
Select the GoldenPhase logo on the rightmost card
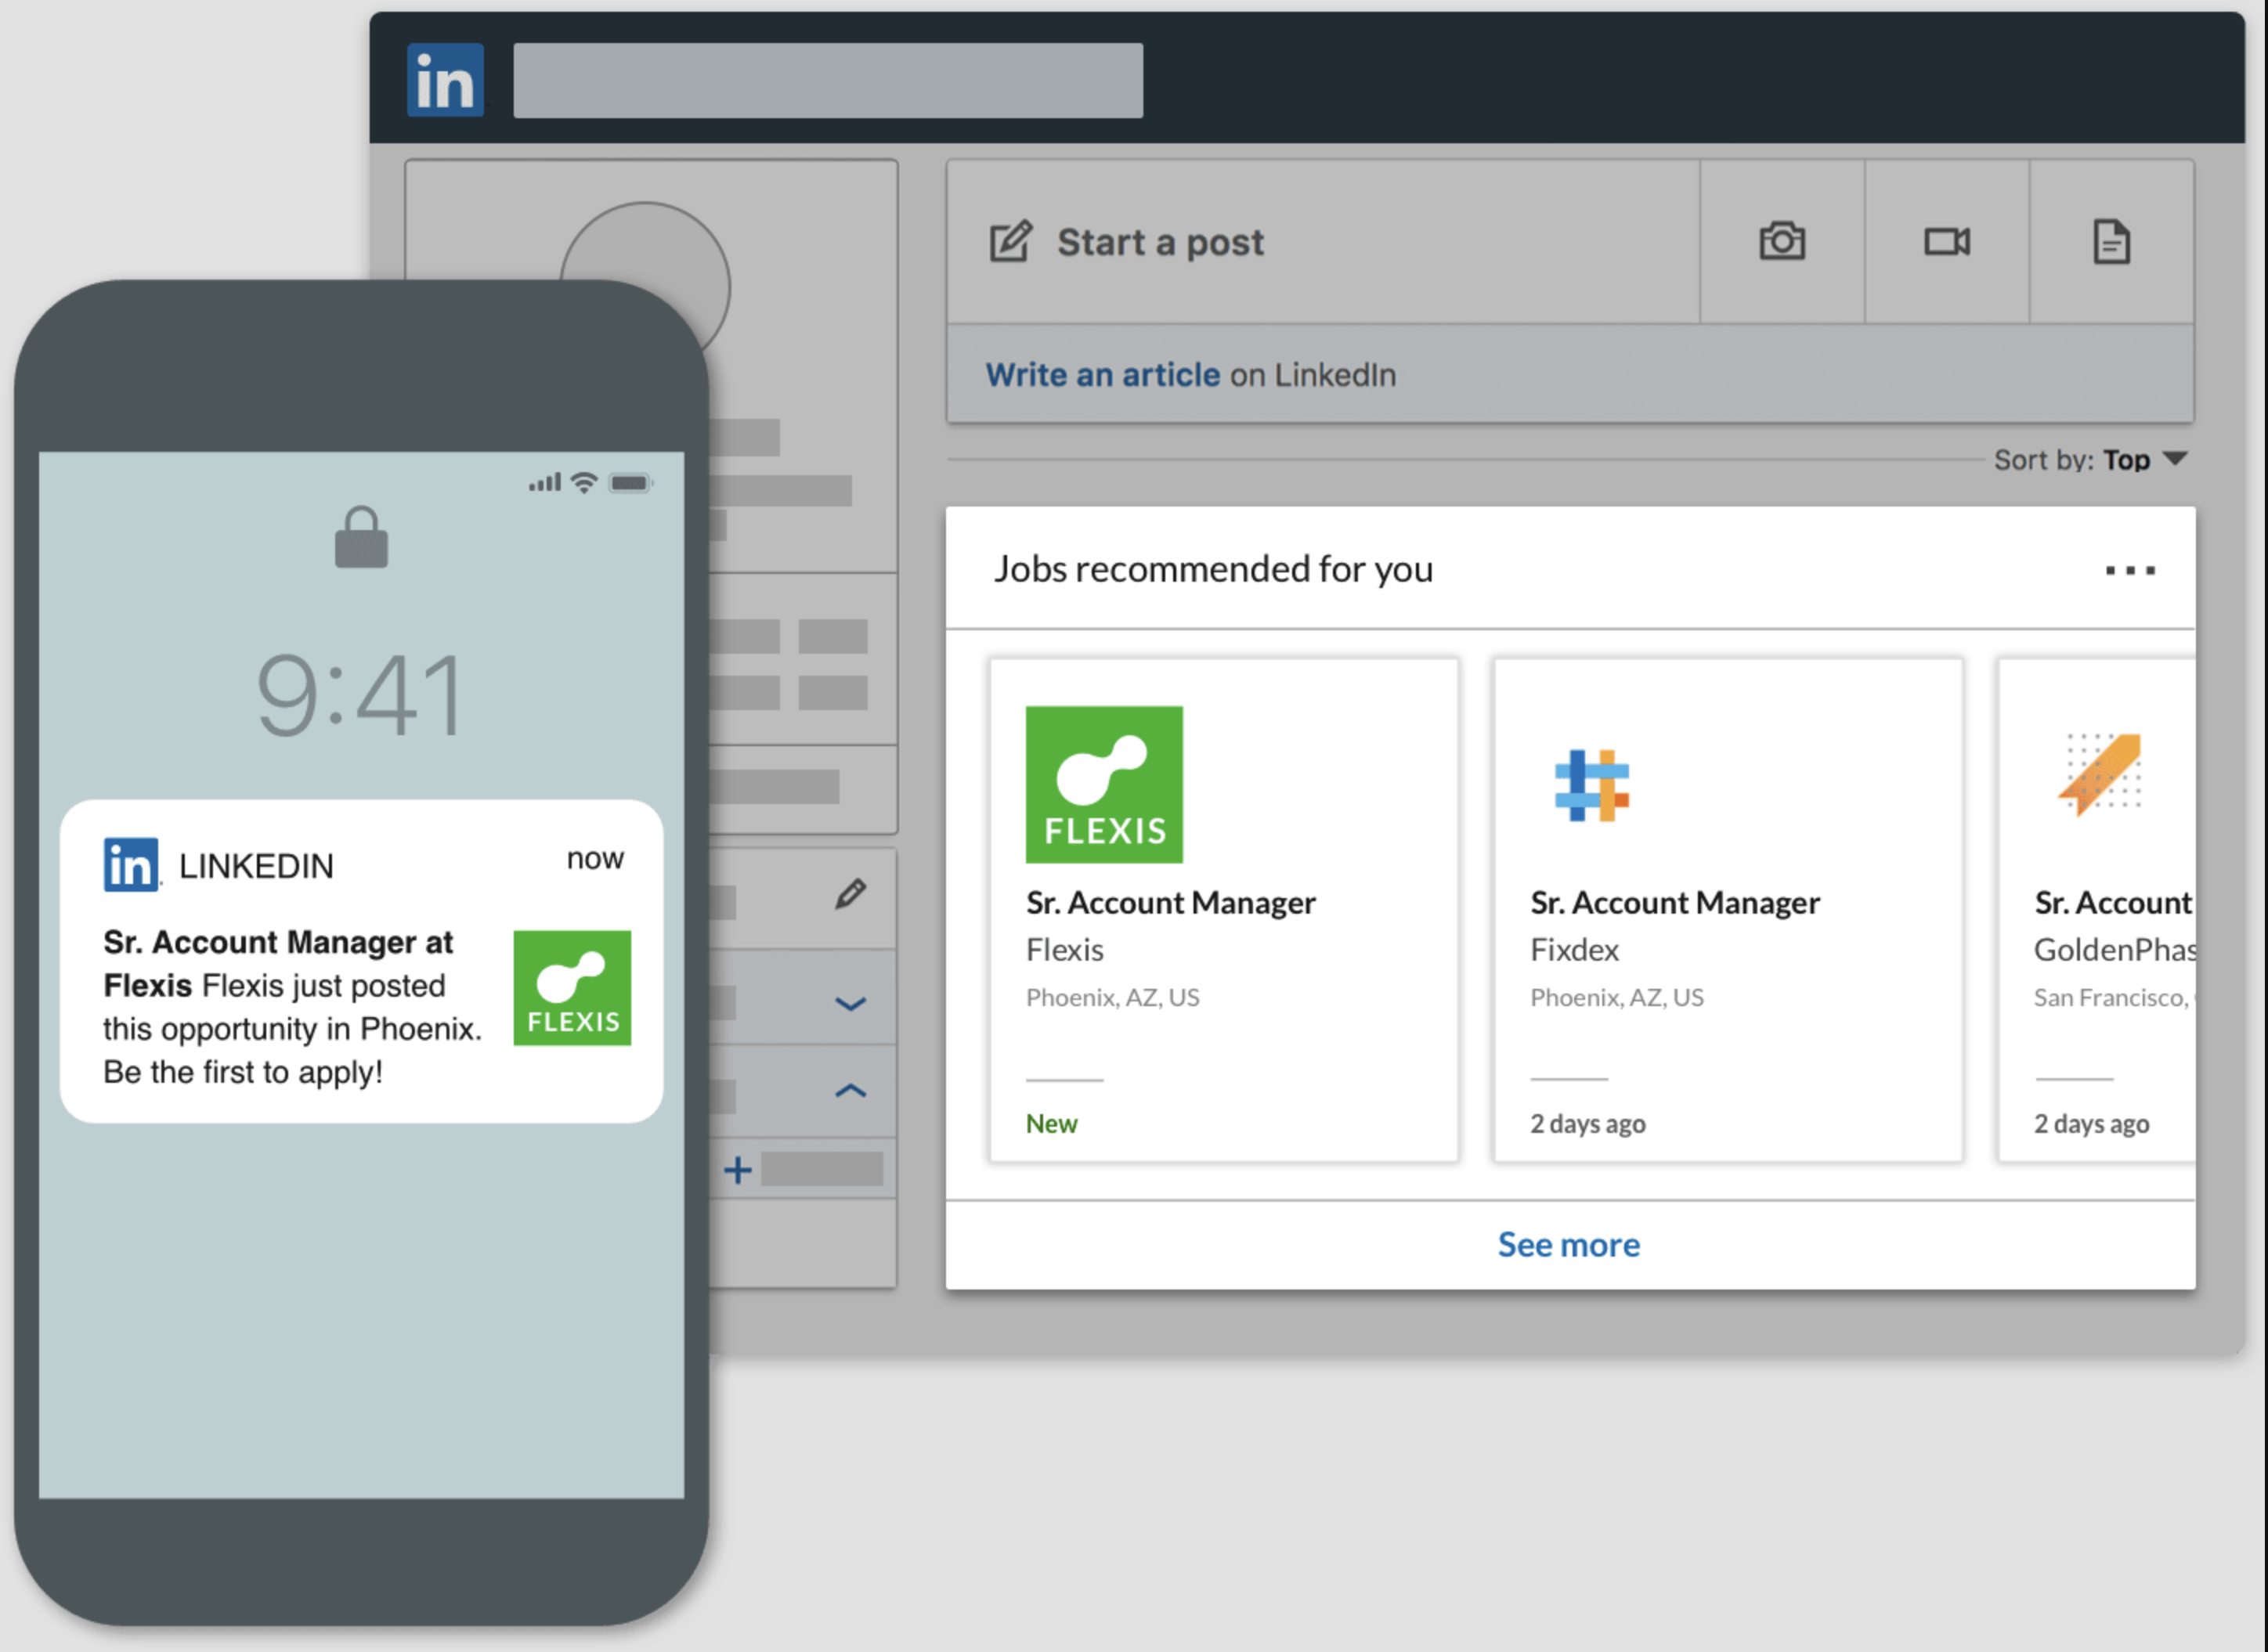(x=2098, y=775)
